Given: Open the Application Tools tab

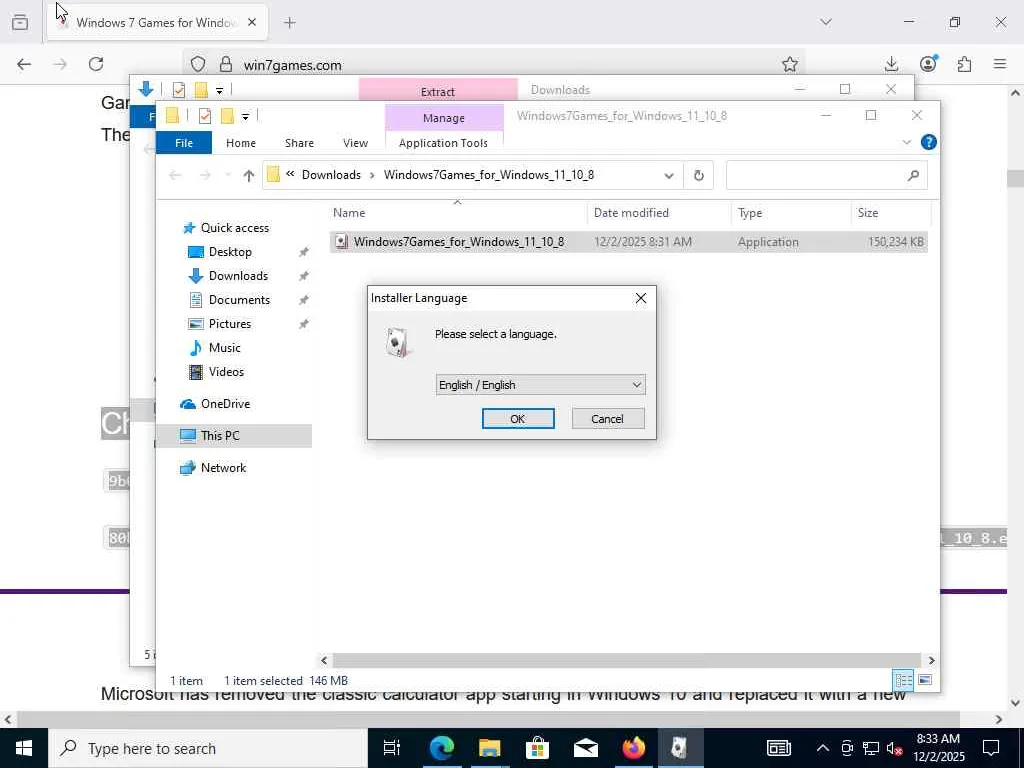Looking at the screenshot, I should [x=443, y=142].
